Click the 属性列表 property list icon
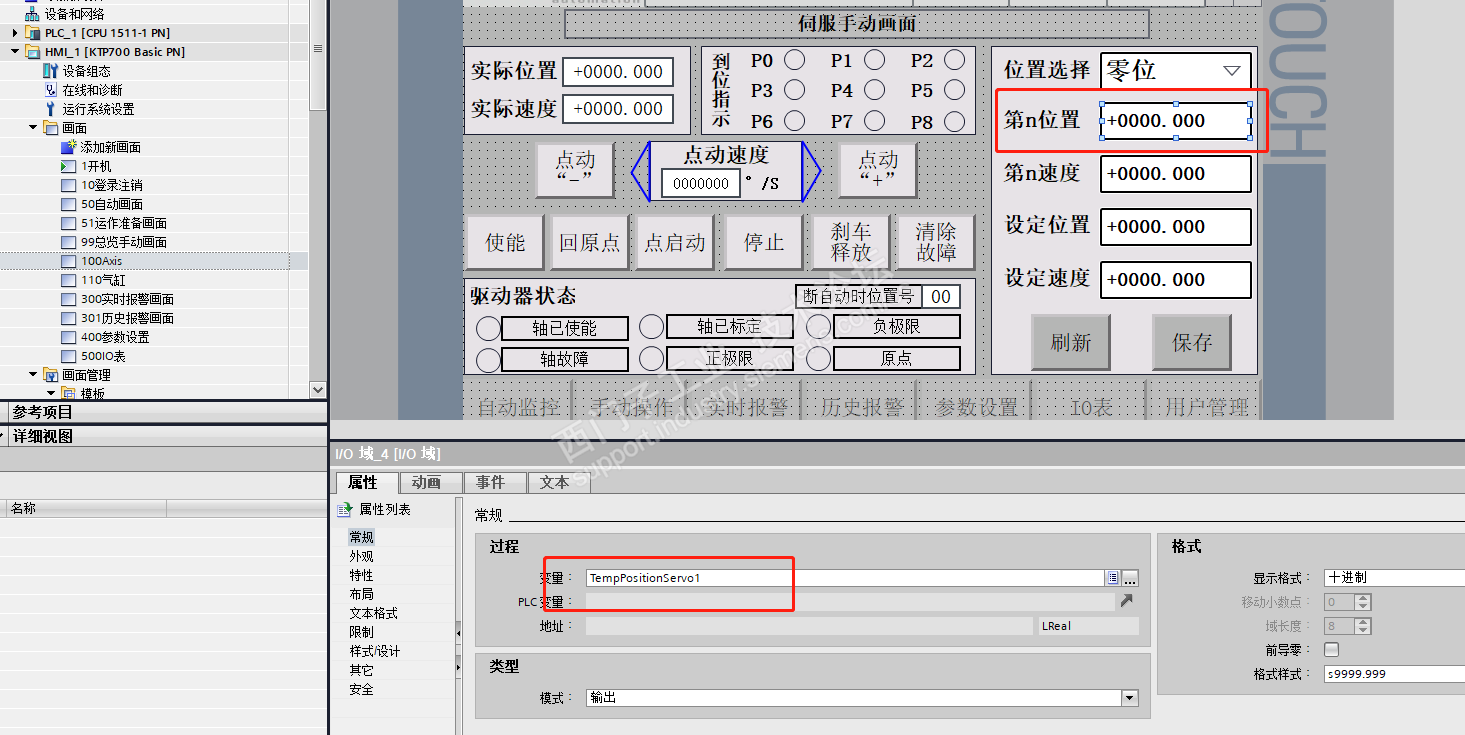Viewport: 1465px width, 735px height. [345, 509]
